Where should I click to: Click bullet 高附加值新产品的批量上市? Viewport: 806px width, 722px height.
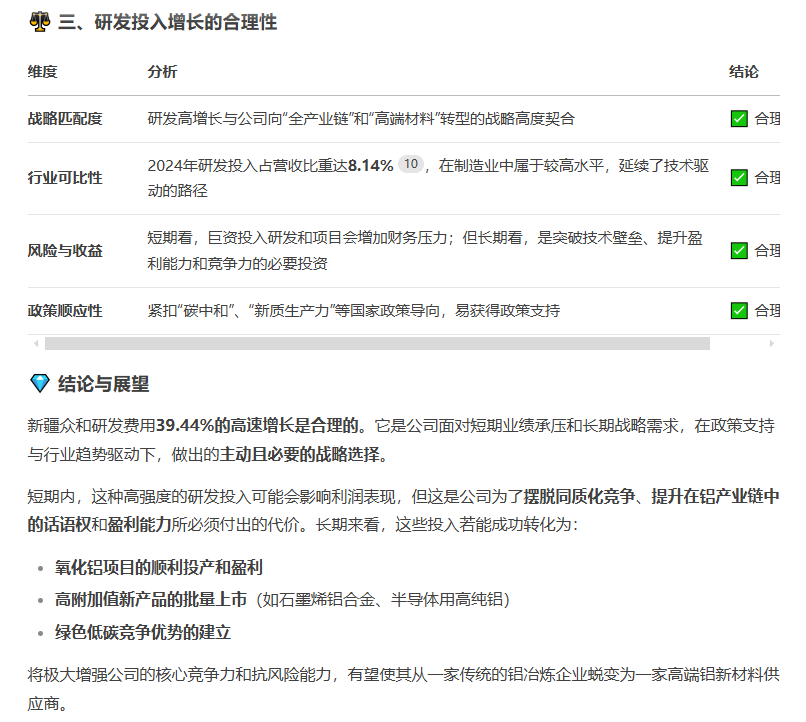coord(151,599)
